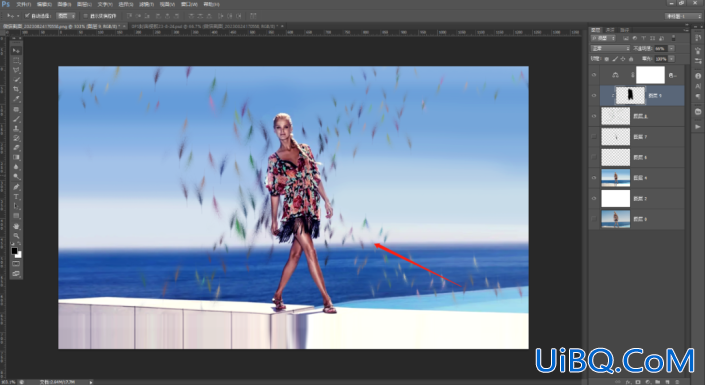Image resolution: width=705 pixels, height=385 pixels.
Task: Open status bar info arrow menu
Action: pyautogui.click(x=91, y=382)
